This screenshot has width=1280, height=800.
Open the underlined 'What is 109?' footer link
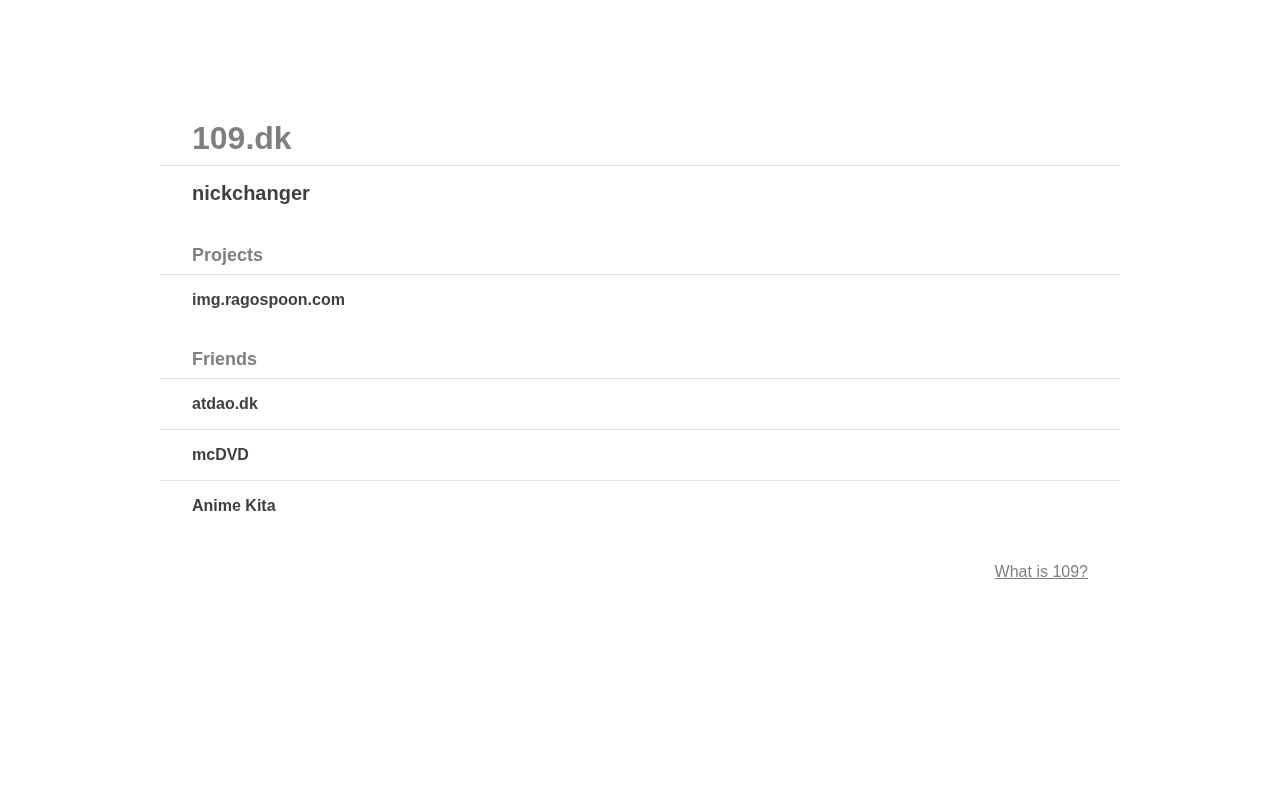(1040, 571)
